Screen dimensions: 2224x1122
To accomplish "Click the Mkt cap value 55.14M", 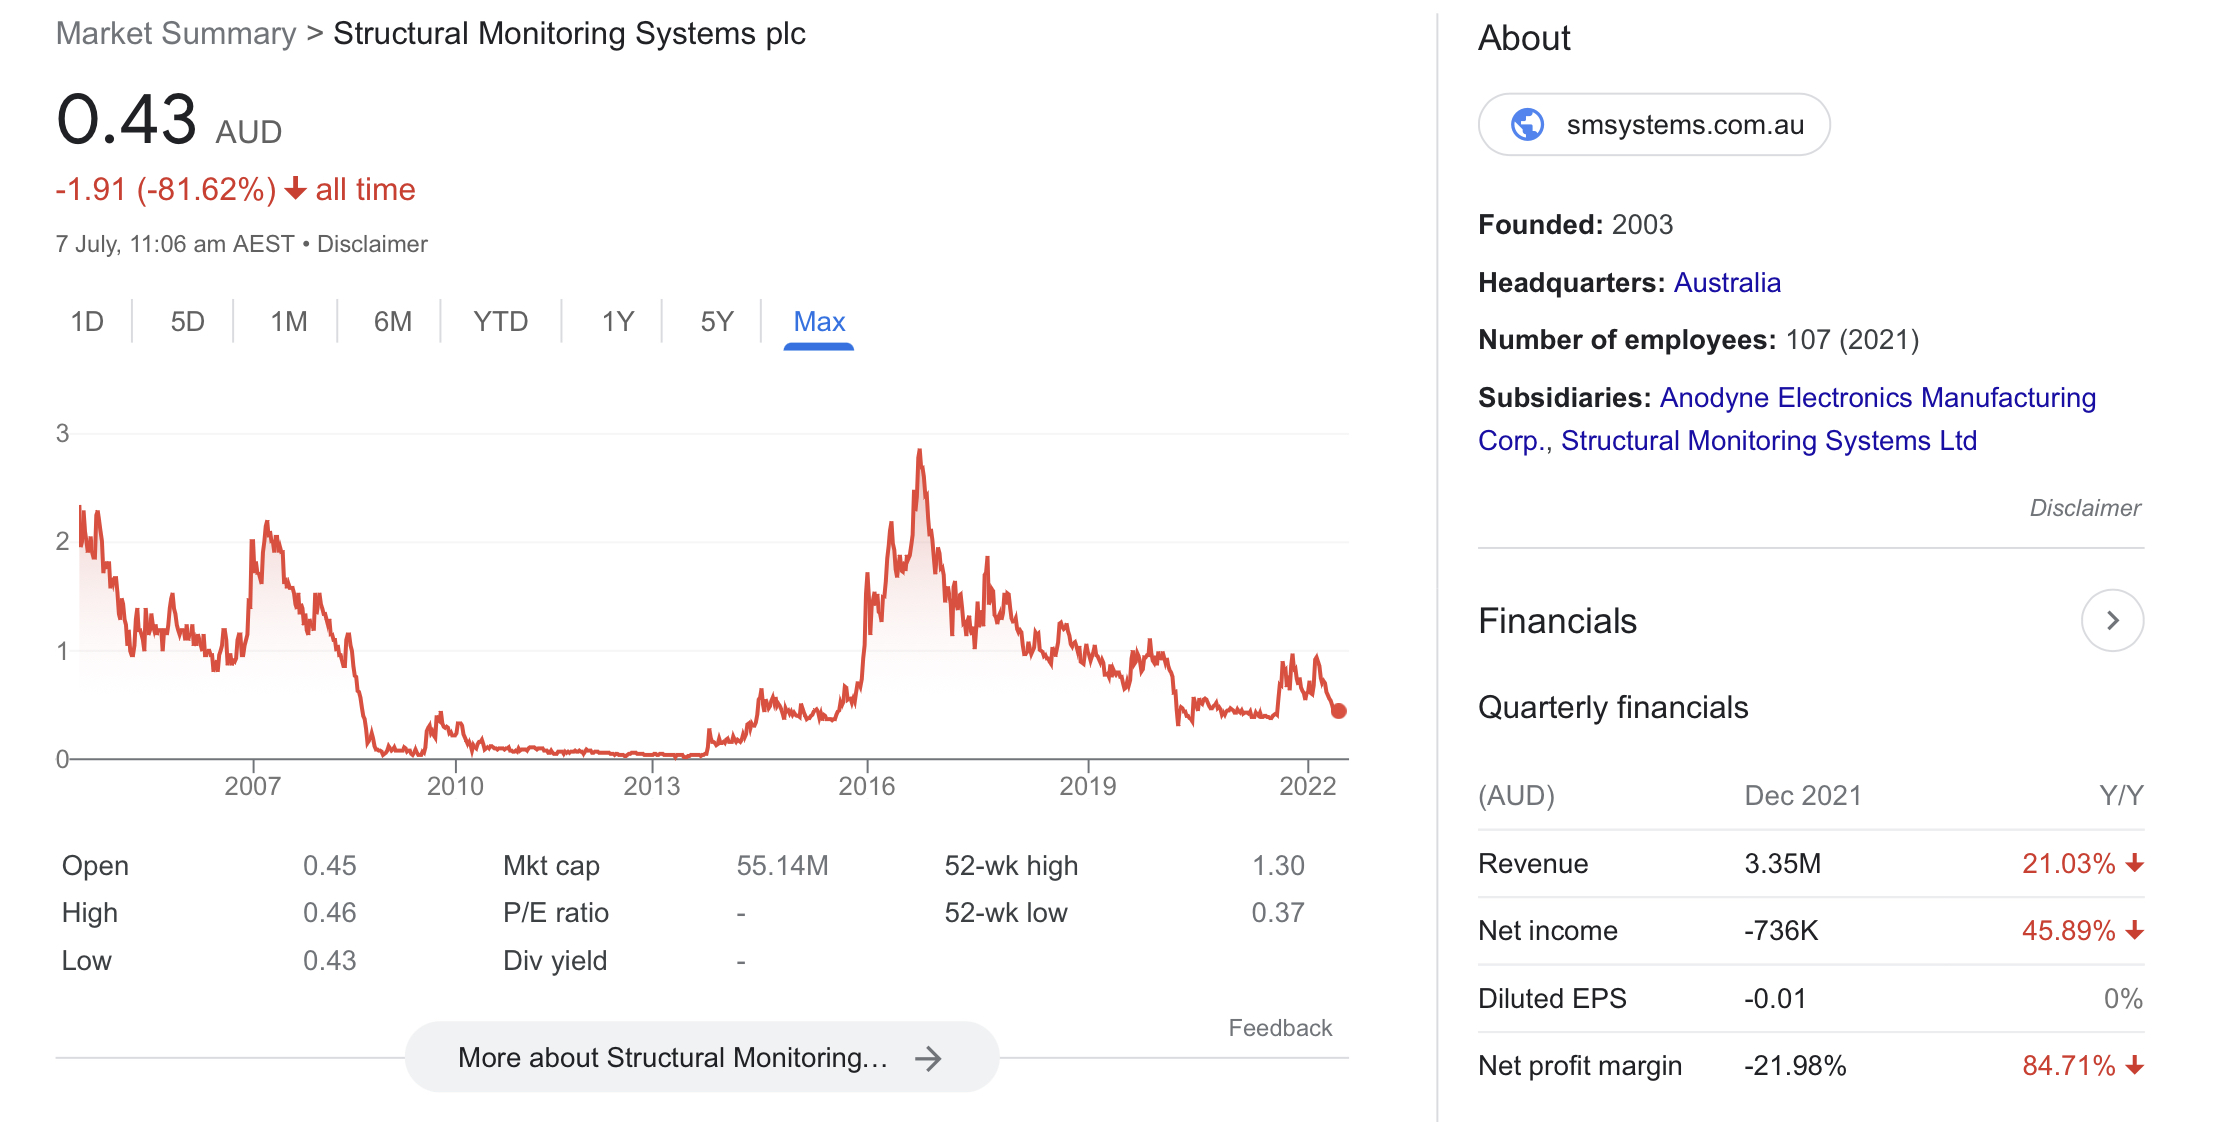I will tap(782, 866).
